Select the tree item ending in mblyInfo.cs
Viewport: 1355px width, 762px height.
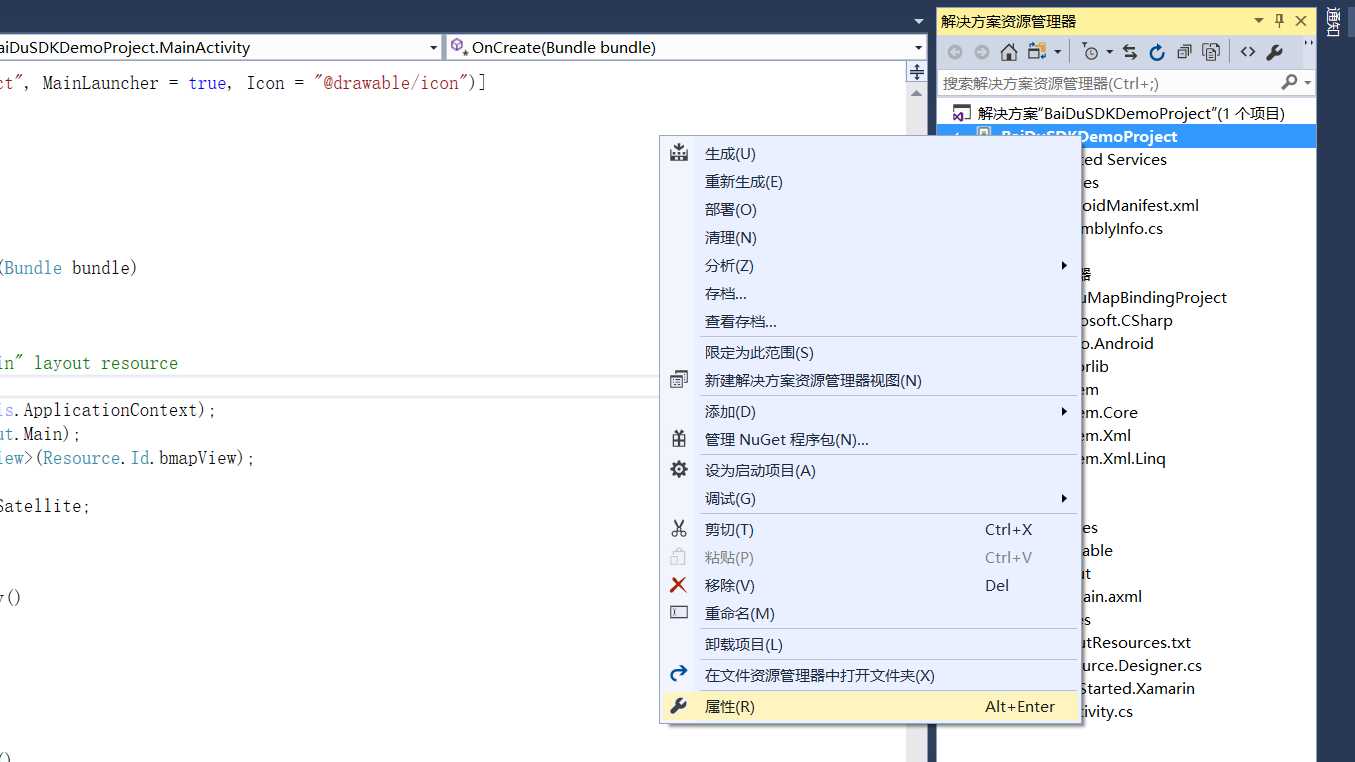tap(1122, 228)
